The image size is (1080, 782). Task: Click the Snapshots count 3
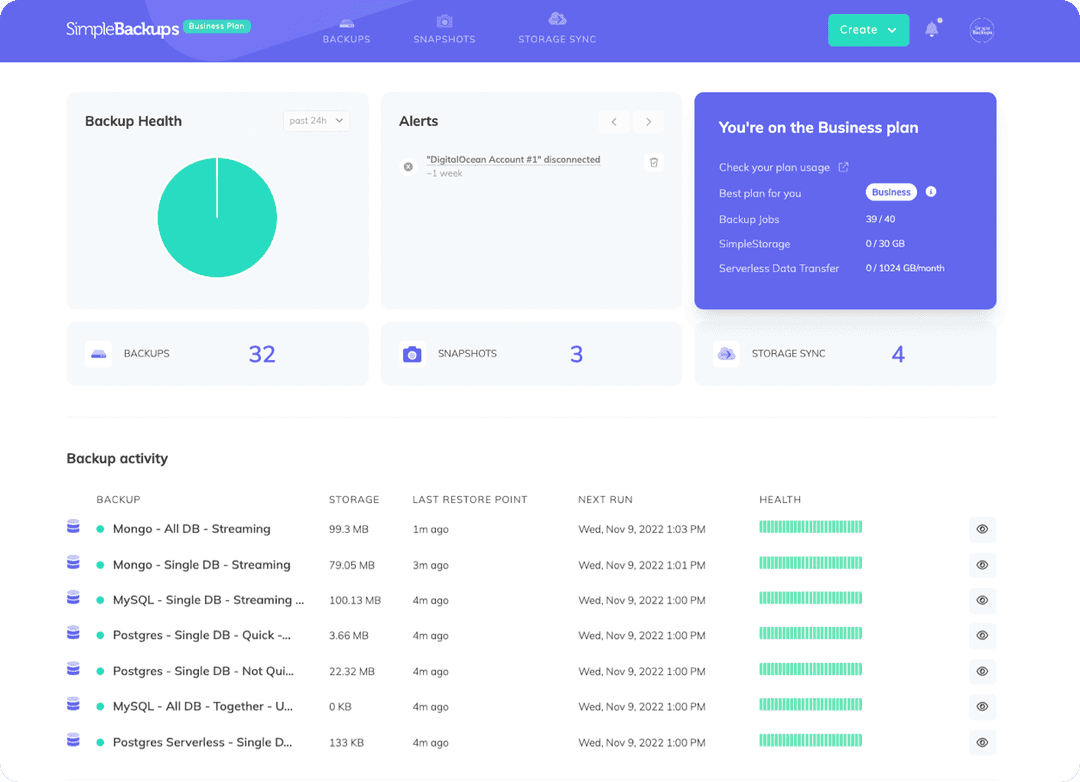[577, 354]
